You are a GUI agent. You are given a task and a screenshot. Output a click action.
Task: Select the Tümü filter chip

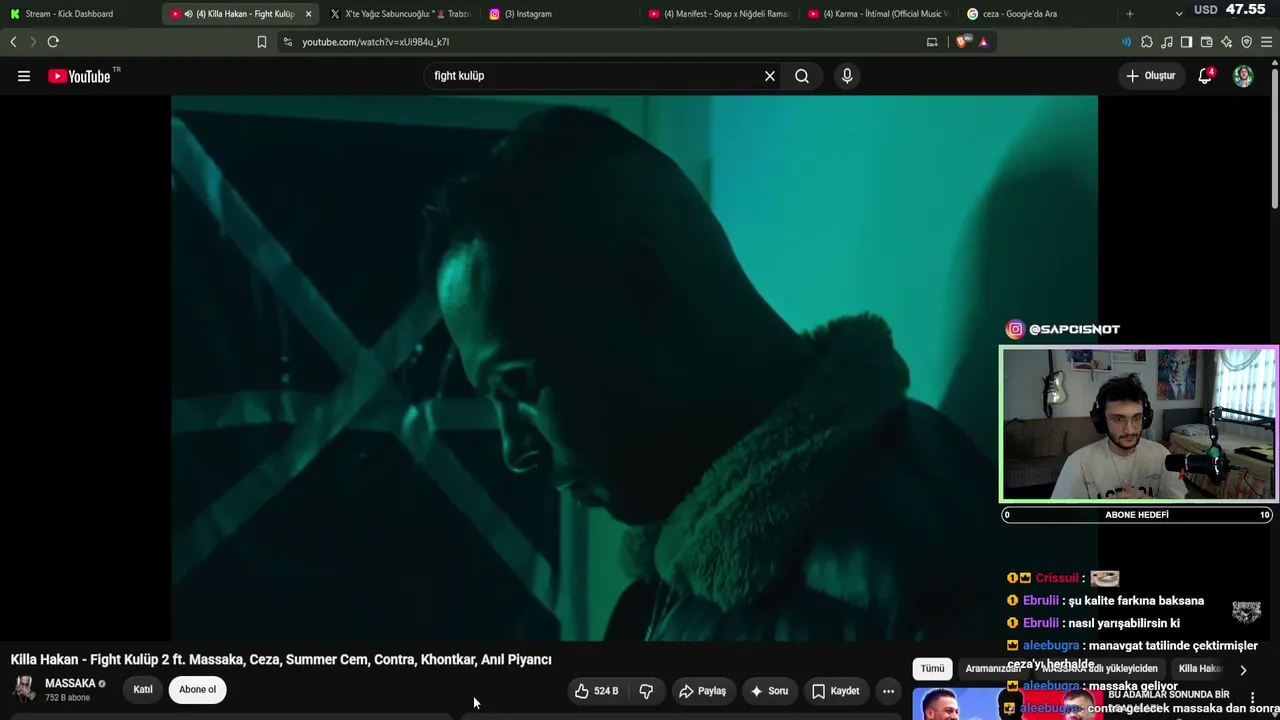[932, 669]
